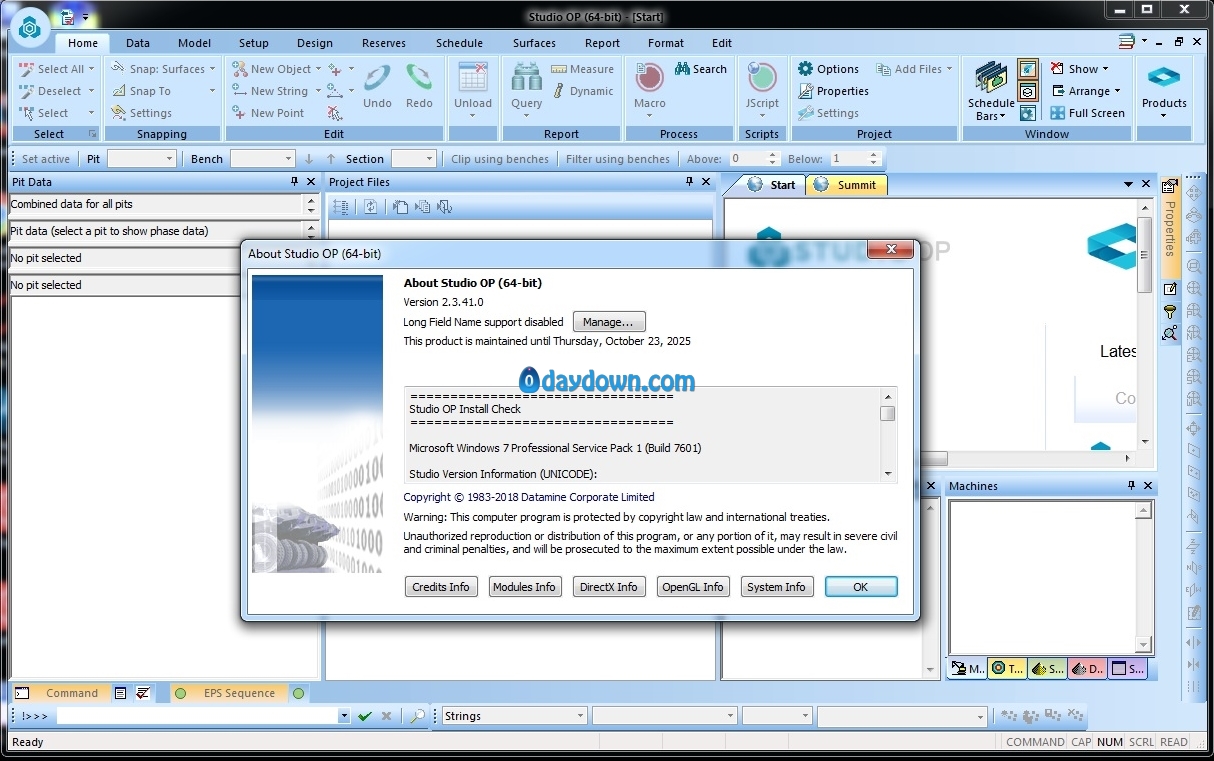
Task: Click the Search binoculars tool
Action: pos(700,69)
